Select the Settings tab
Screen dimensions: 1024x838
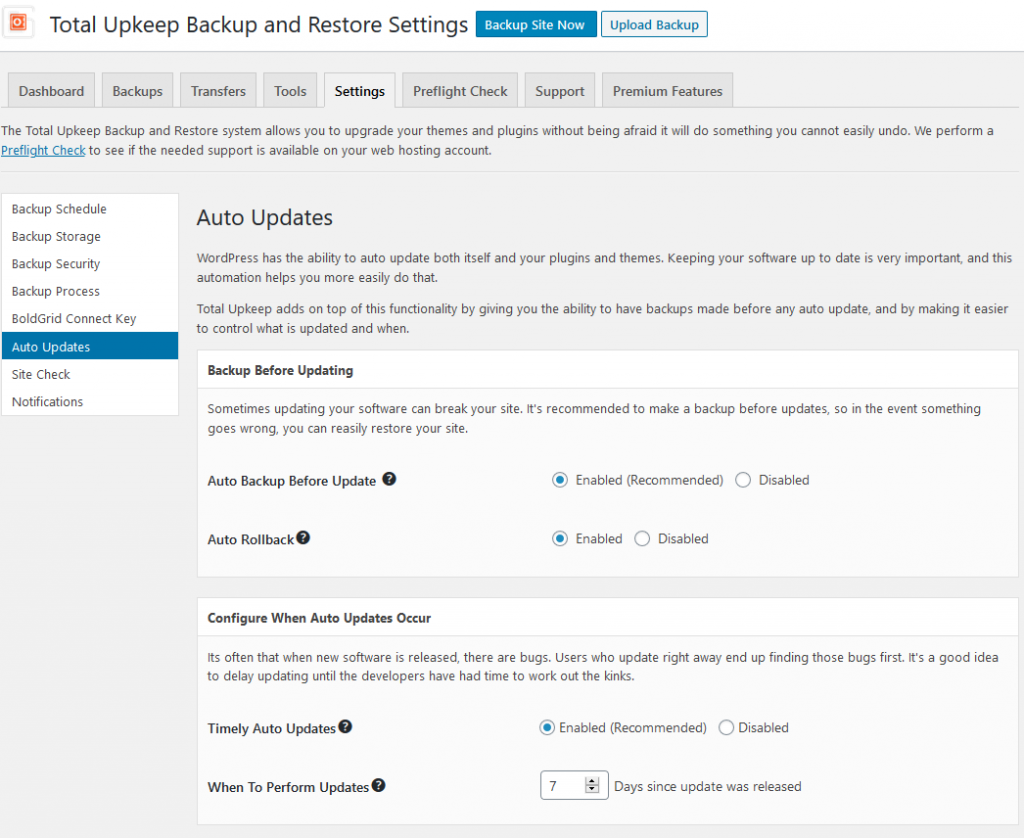[359, 91]
